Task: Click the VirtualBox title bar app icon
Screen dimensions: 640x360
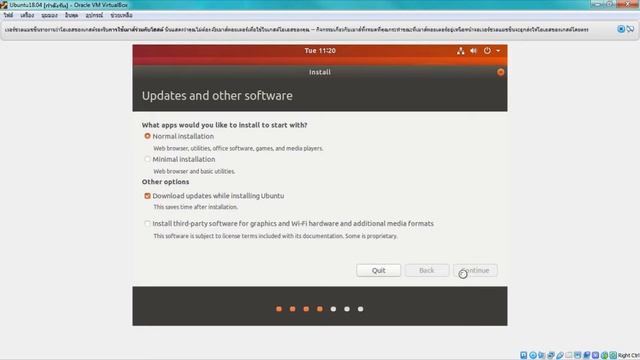Action: pos(4,5)
